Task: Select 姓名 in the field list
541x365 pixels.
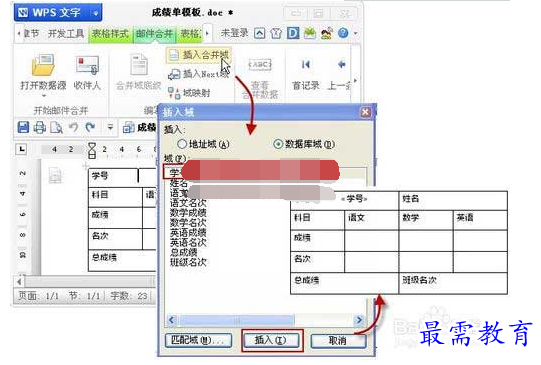Action: click(x=178, y=183)
